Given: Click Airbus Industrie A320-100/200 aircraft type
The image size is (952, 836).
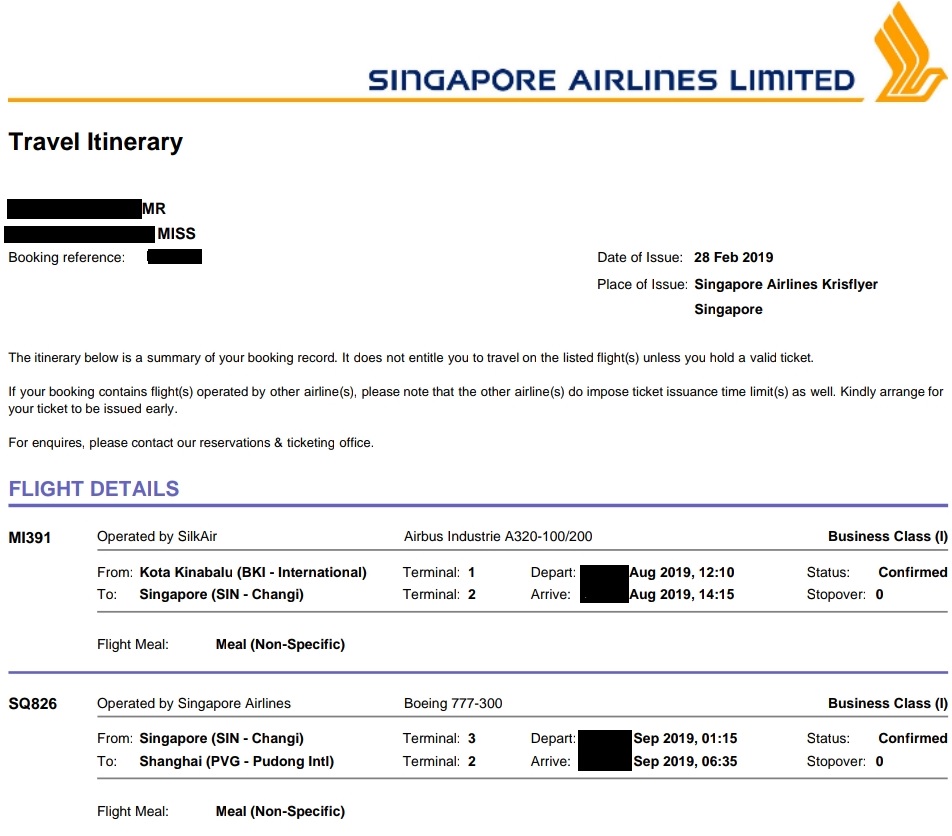Looking at the screenshot, I should tap(498, 537).
